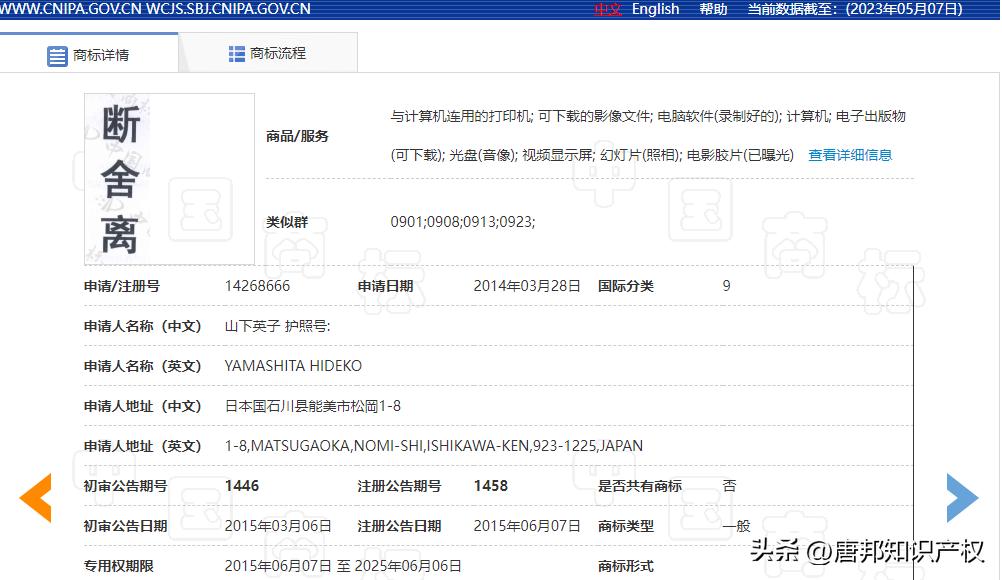Click the orange previous-record arrow
Image resolution: width=1002 pixels, height=580 pixels.
(x=36, y=496)
